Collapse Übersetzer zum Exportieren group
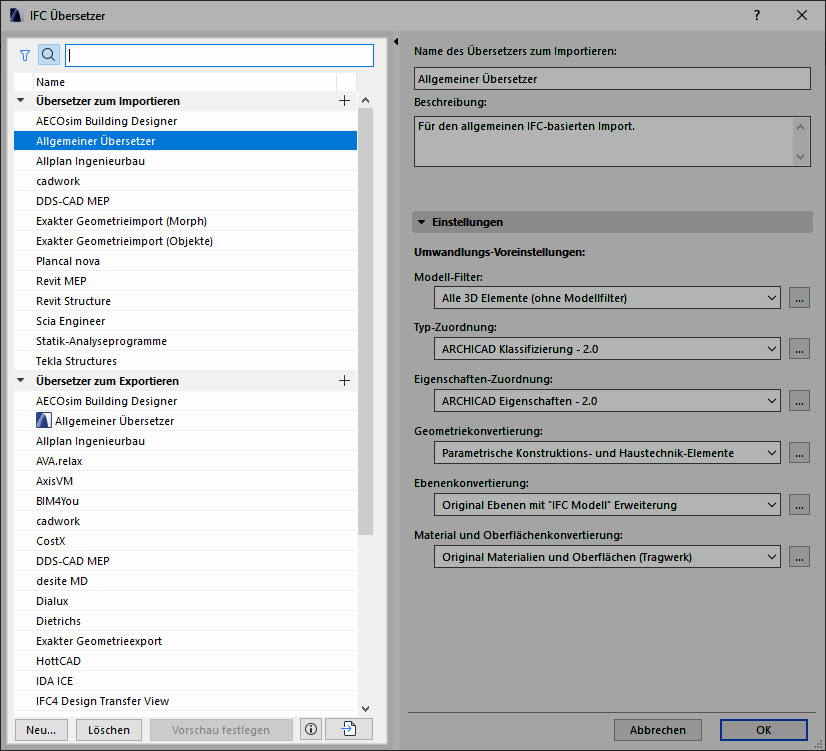 21,380
